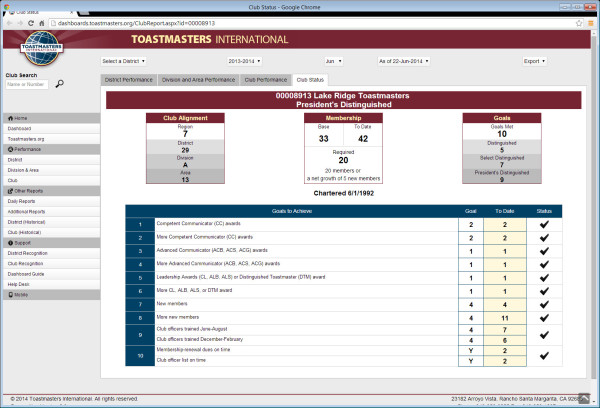Click the browser home icon
Screen dimensions: 600x408
click(42, 23)
